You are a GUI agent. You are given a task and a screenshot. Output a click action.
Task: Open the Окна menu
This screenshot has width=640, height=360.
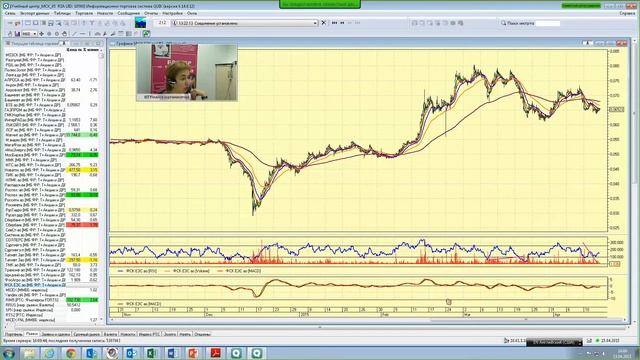192,13
